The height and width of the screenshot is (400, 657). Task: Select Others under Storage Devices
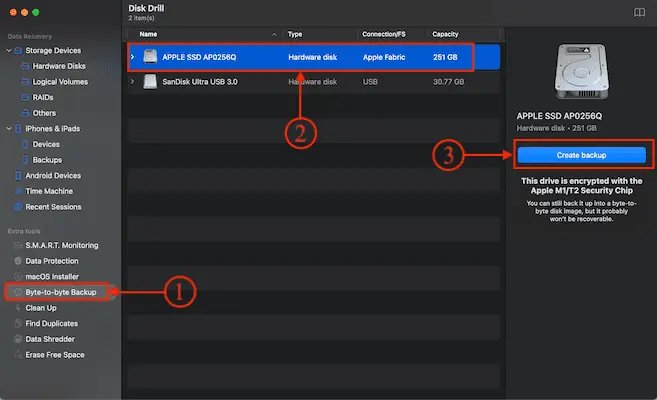44,113
